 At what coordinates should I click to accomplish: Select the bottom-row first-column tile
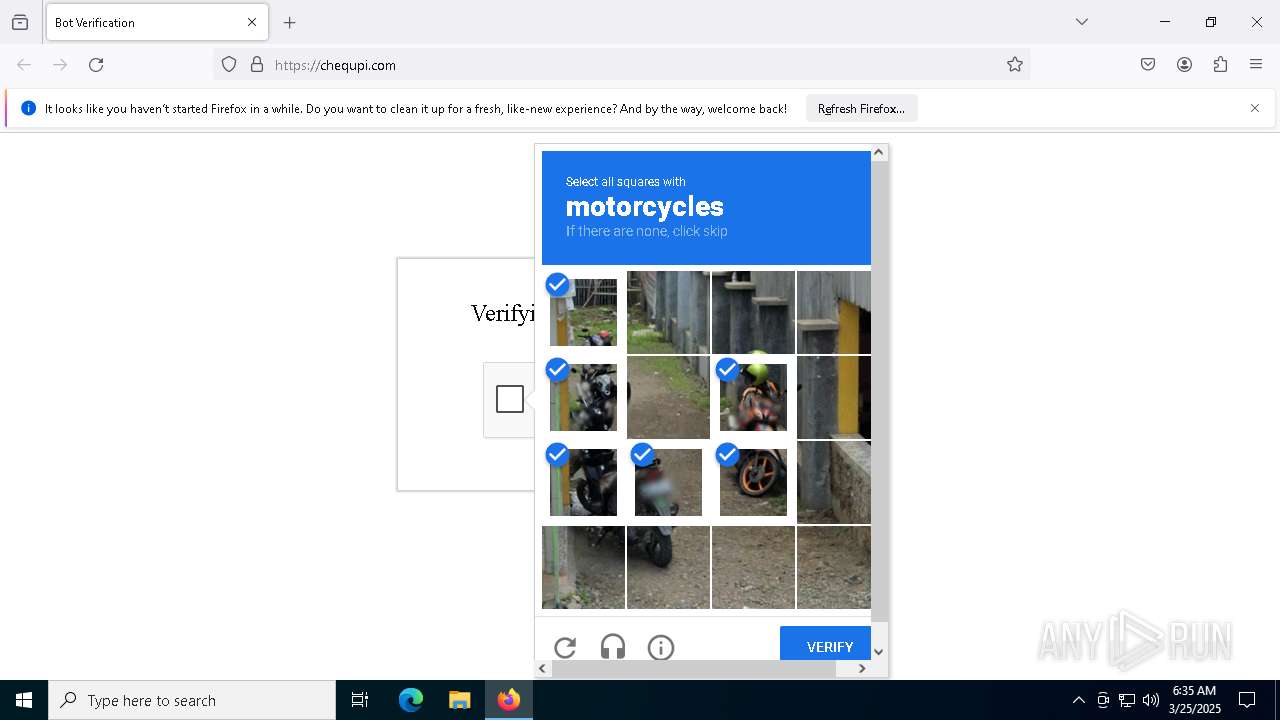tap(583, 567)
